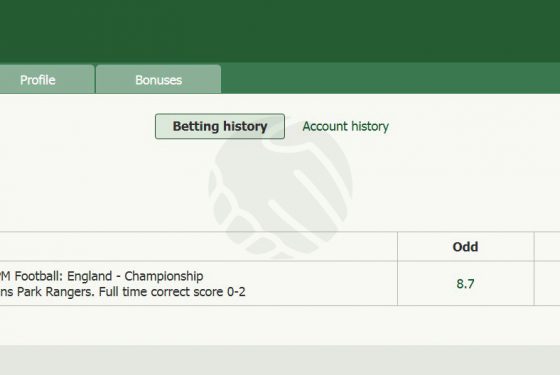Click the word Football in the bet row

click(38, 276)
